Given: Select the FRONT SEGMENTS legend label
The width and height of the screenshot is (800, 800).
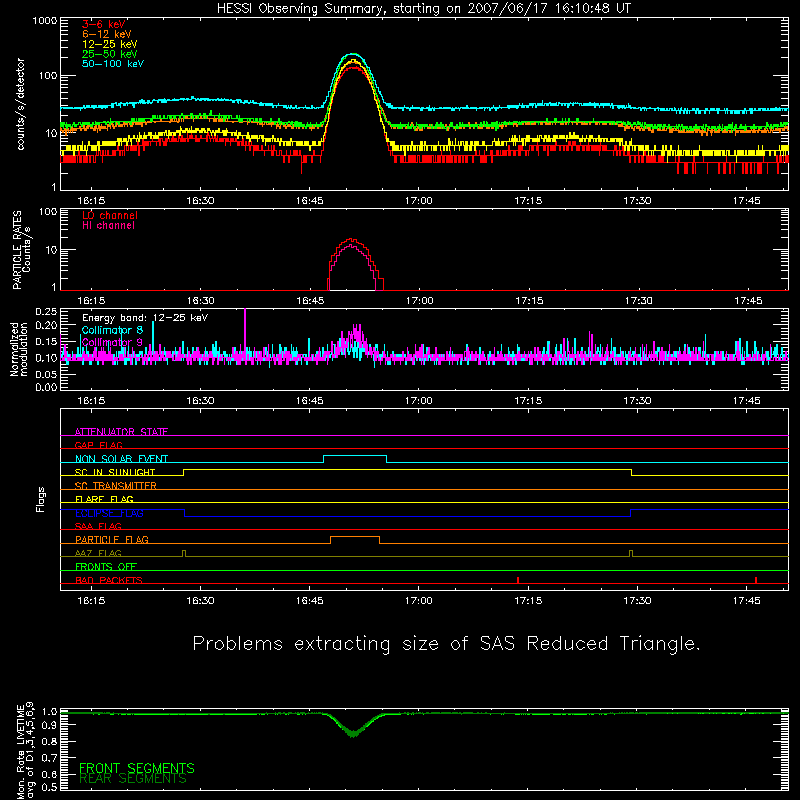Looking at the screenshot, I should pyautogui.click(x=137, y=768).
